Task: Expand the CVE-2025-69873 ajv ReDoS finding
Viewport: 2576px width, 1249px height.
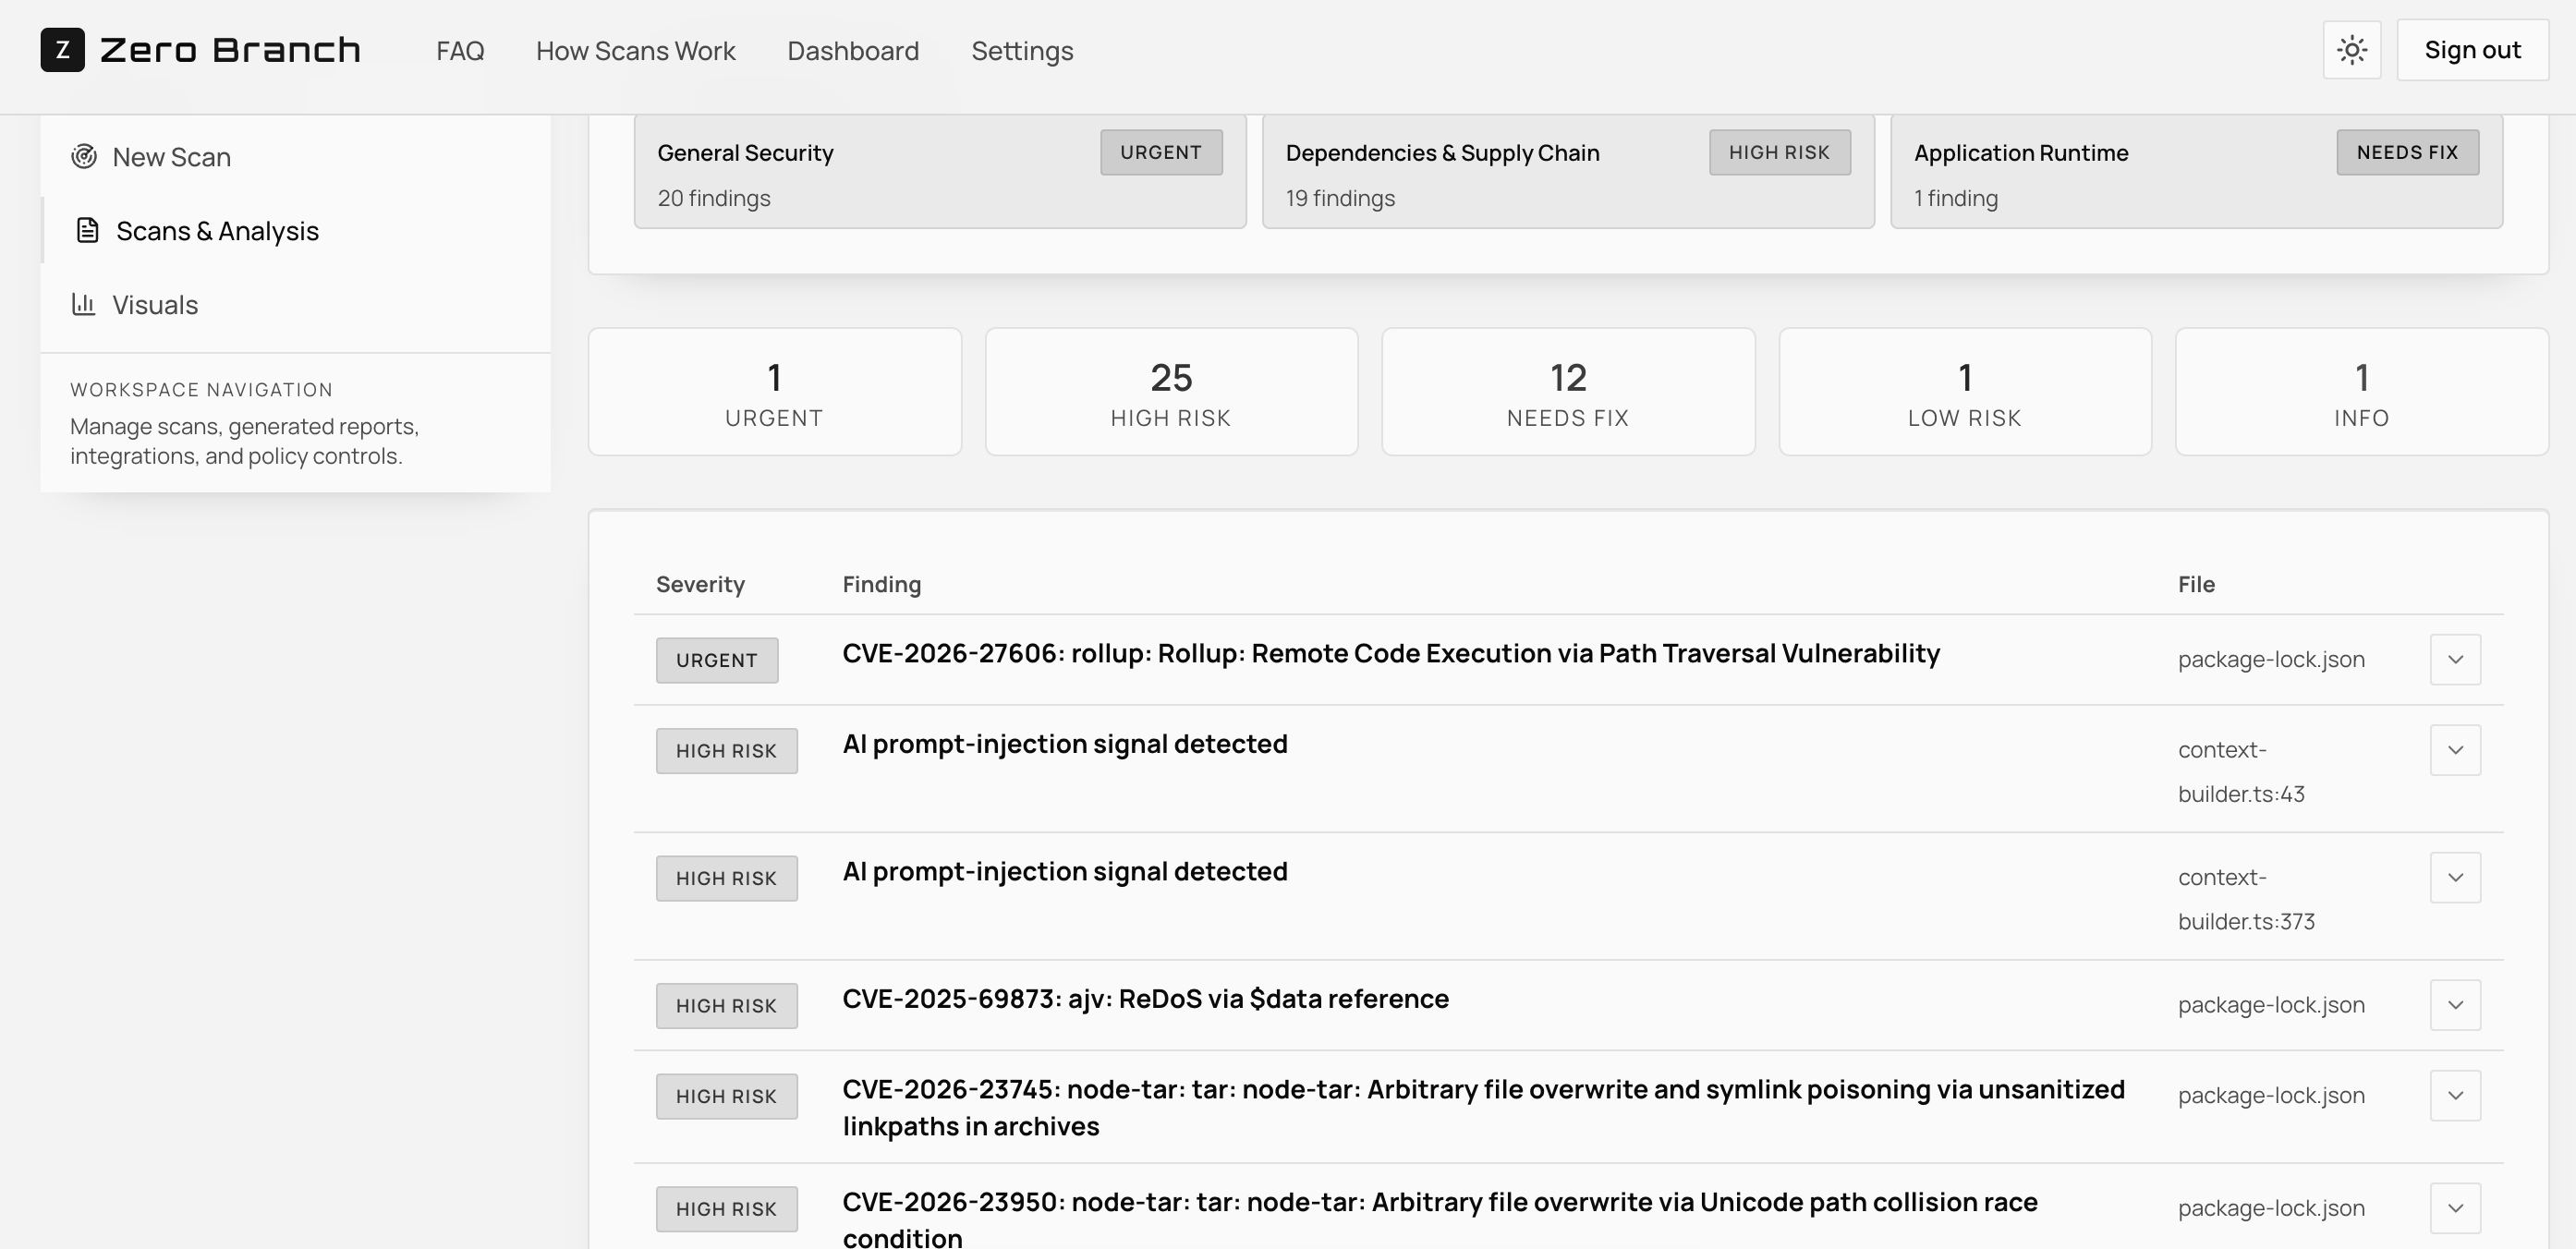Action: pos(2454,1005)
